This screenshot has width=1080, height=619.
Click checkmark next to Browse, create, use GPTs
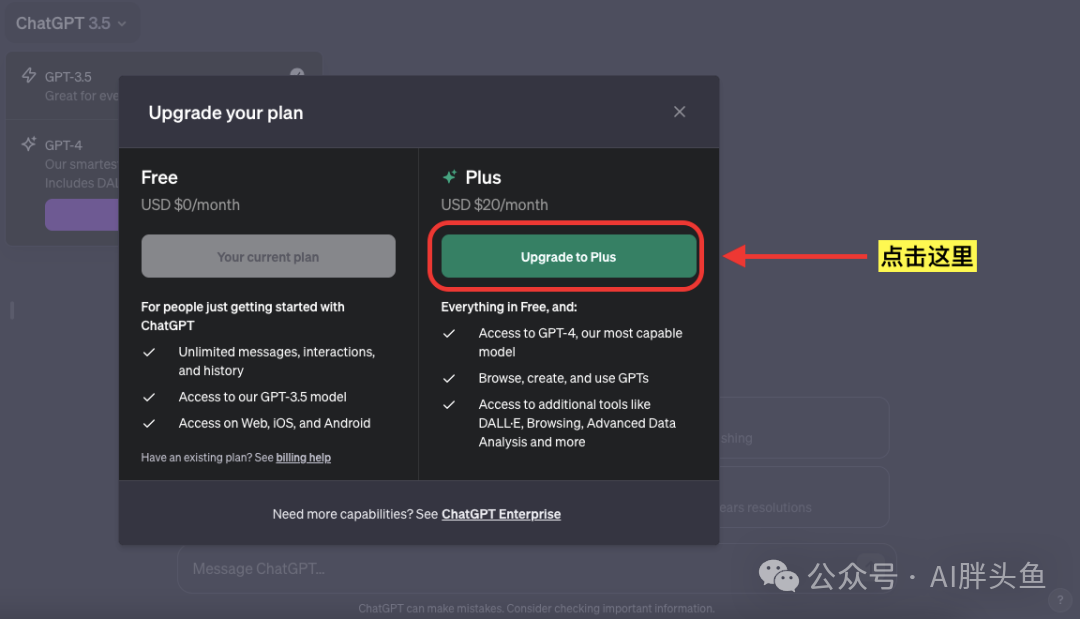click(449, 379)
